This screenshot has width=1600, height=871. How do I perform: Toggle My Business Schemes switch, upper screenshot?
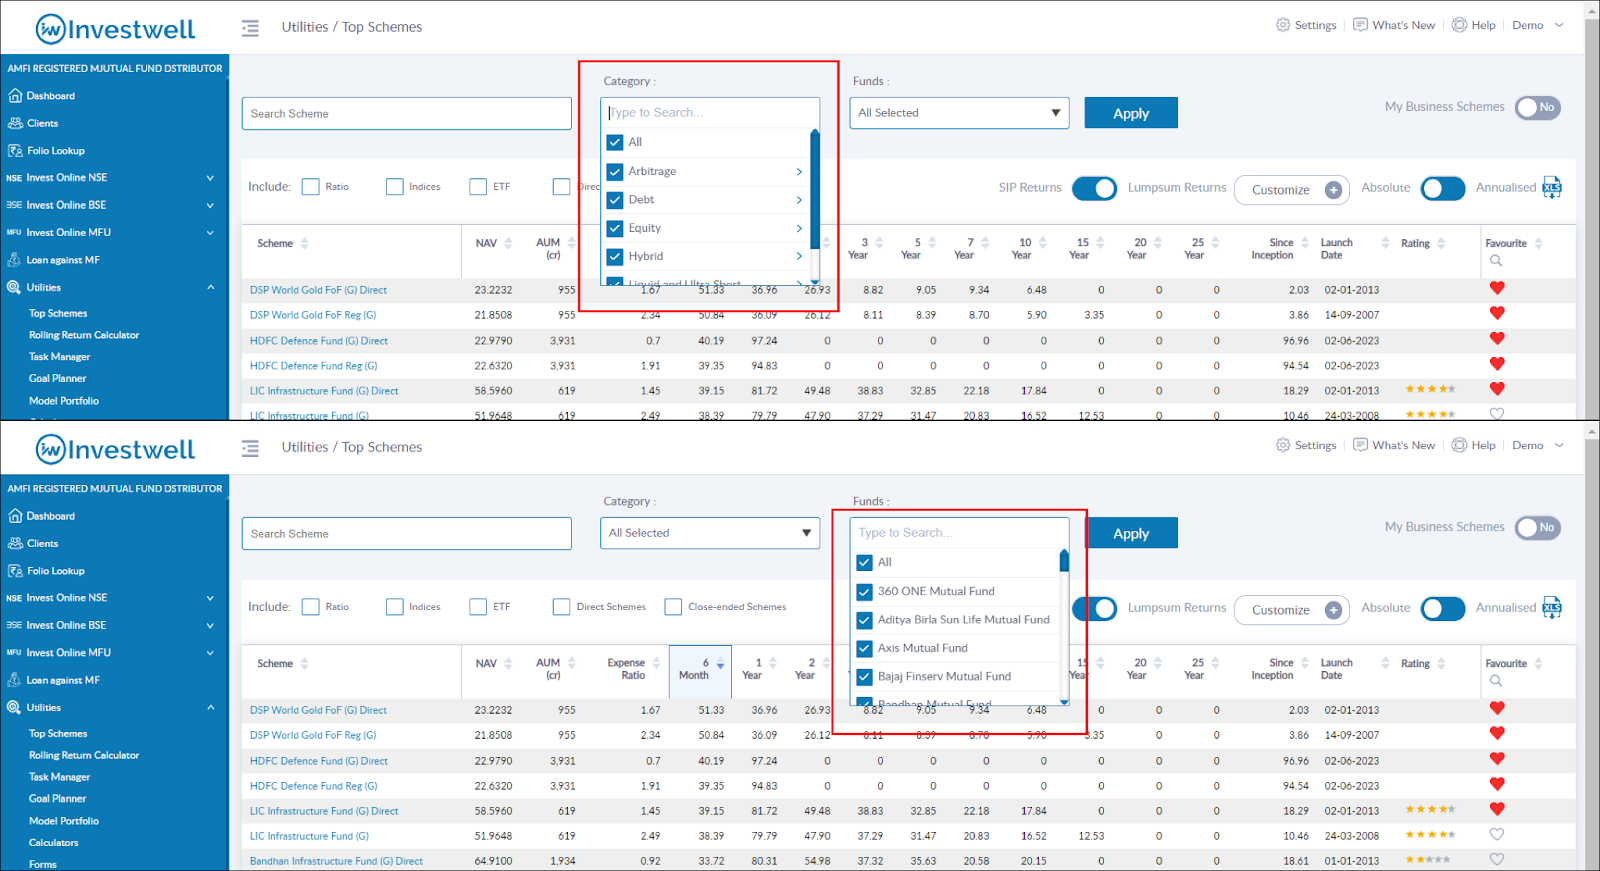[1538, 107]
